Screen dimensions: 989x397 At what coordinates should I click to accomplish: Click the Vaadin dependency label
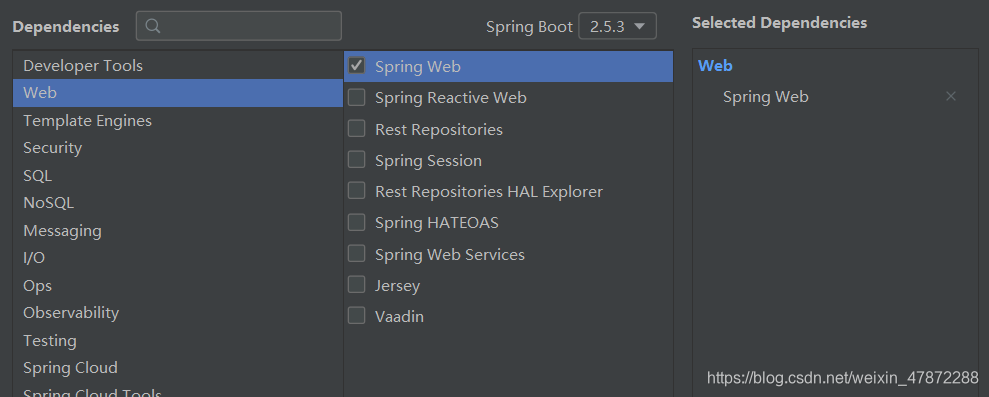[399, 316]
